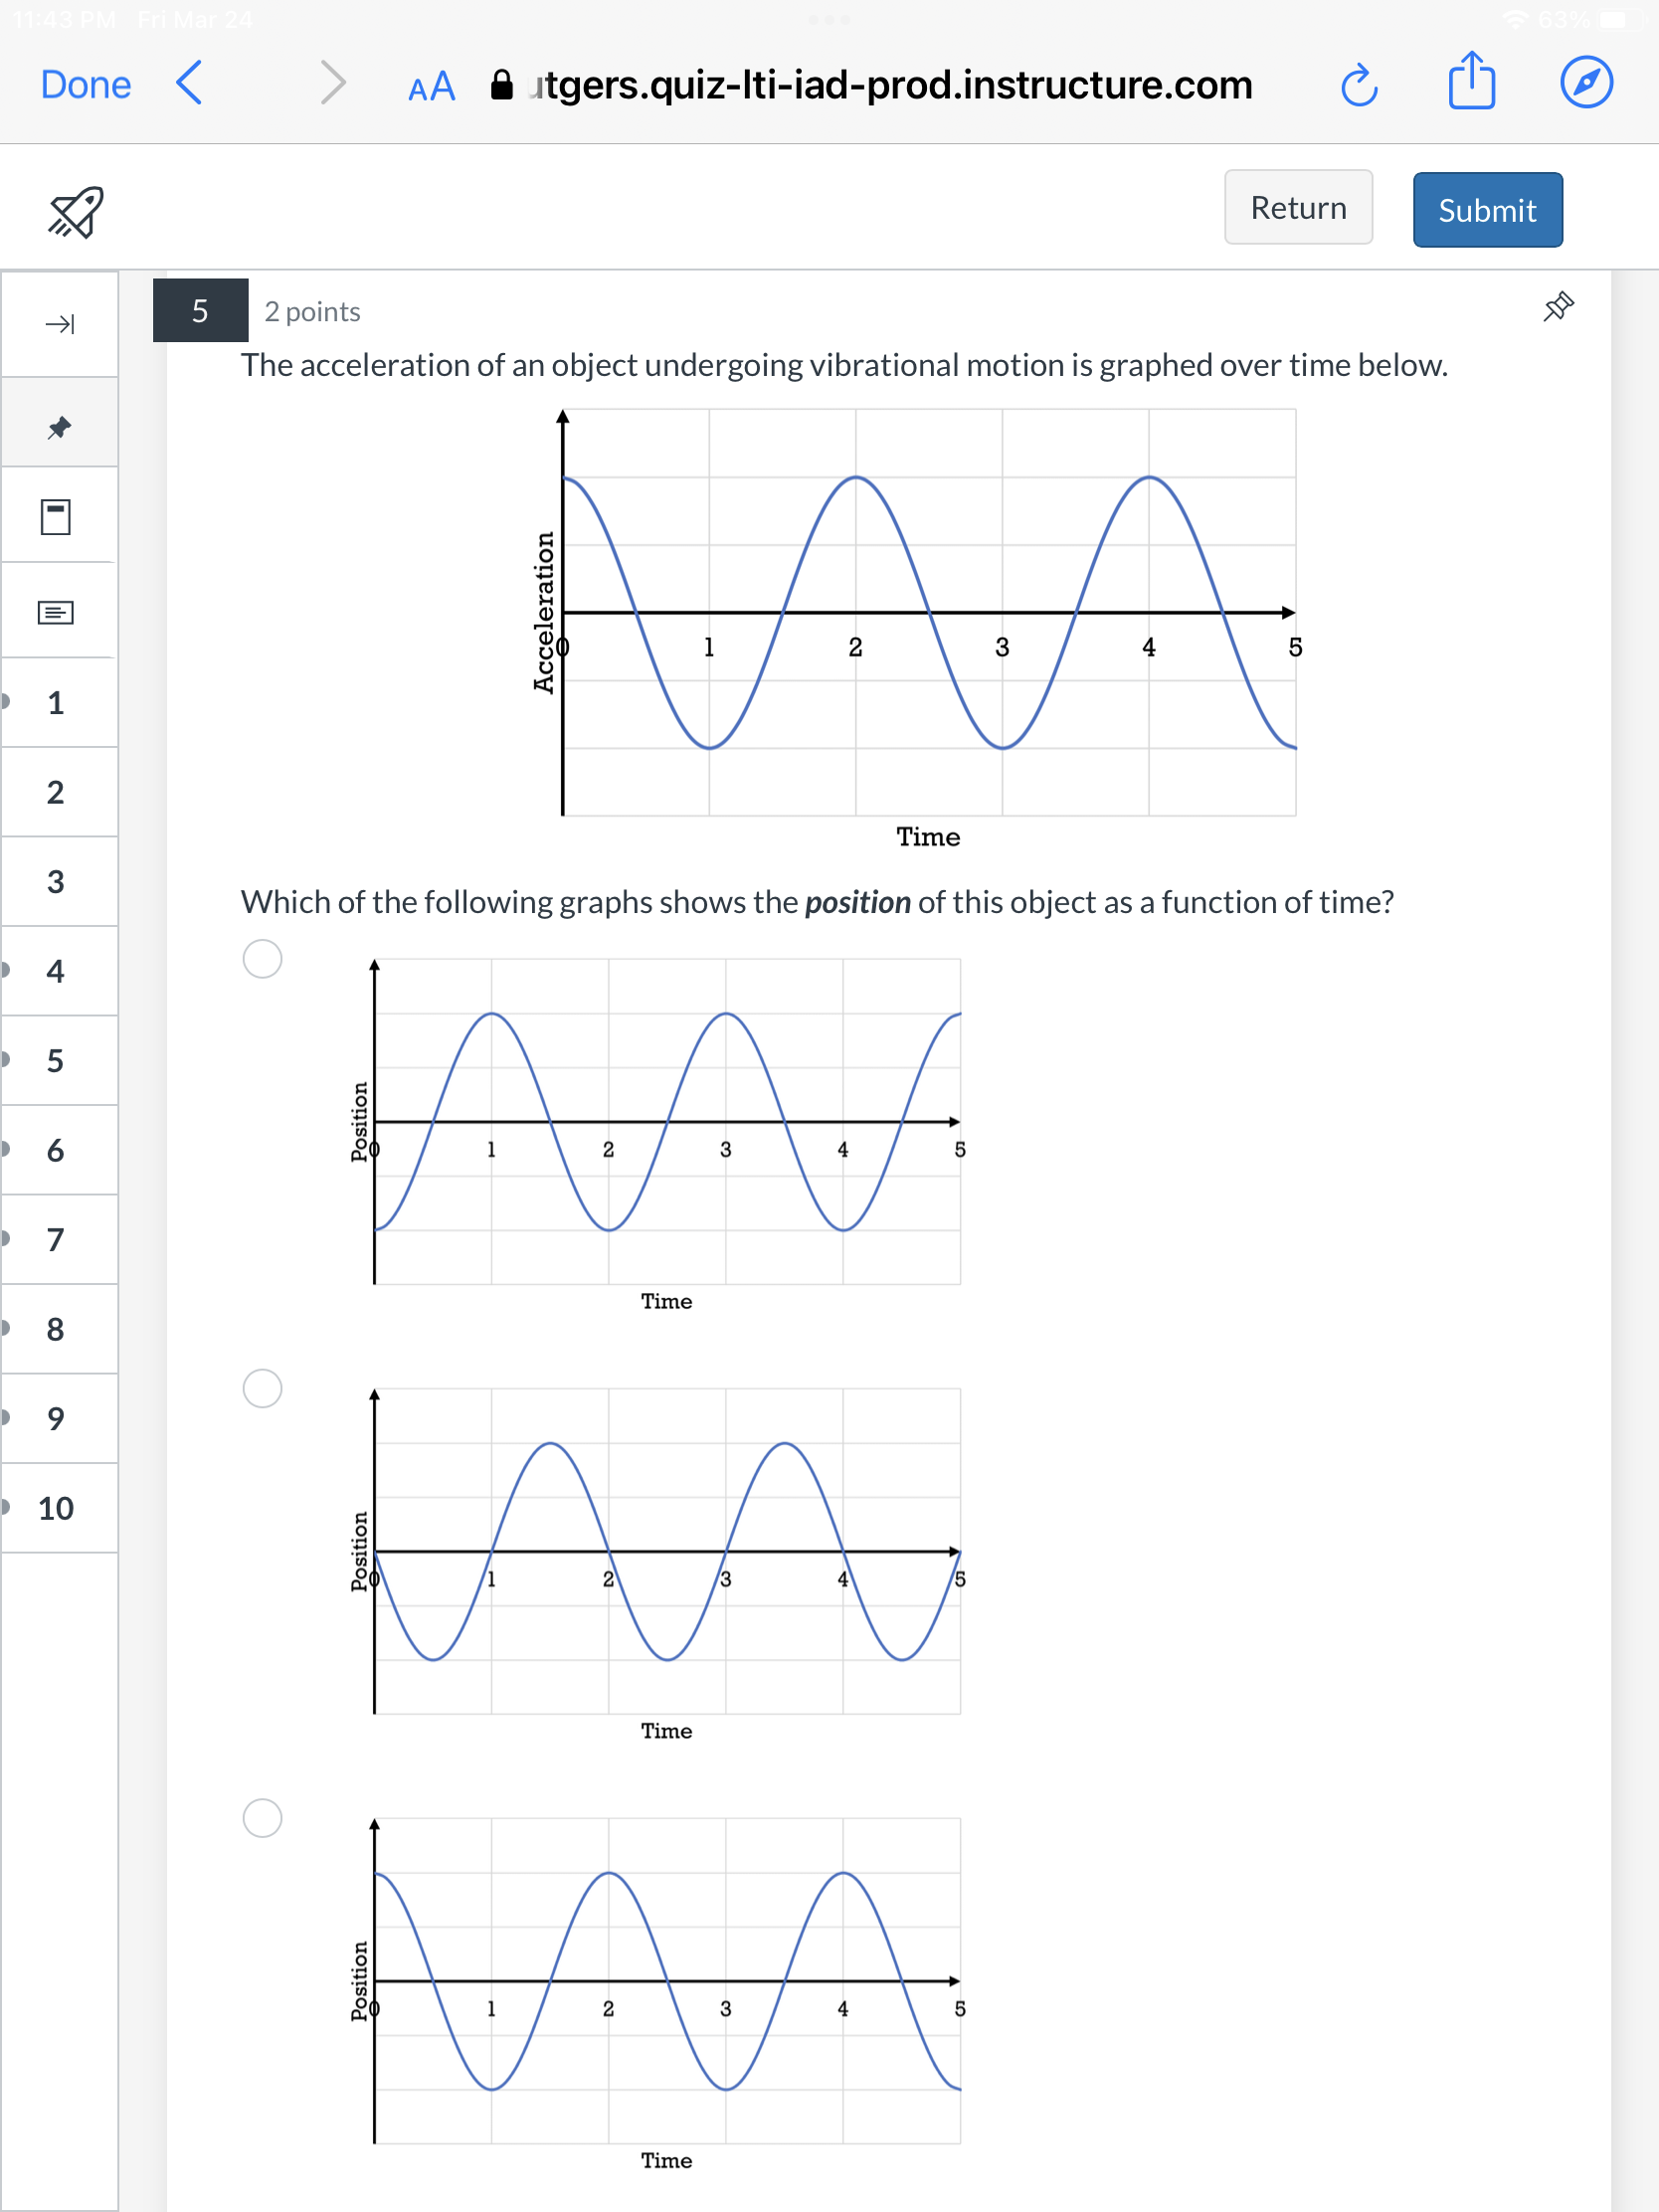
Task: Jump to question 3 in sidebar
Action: pyautogui.click(x=57, y=881)
